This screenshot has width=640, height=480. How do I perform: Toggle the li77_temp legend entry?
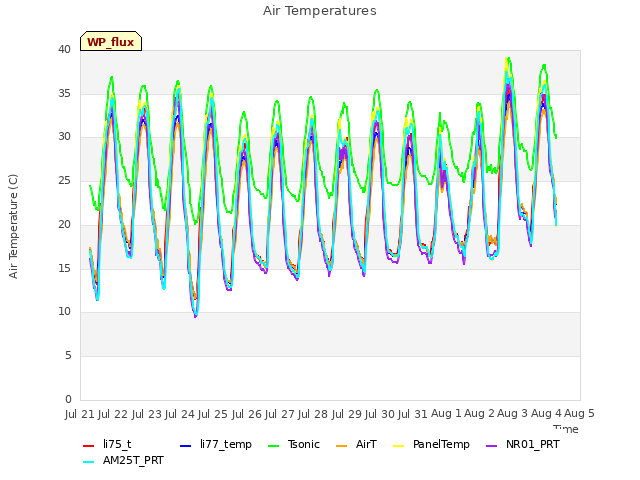[x=216, y=444]
